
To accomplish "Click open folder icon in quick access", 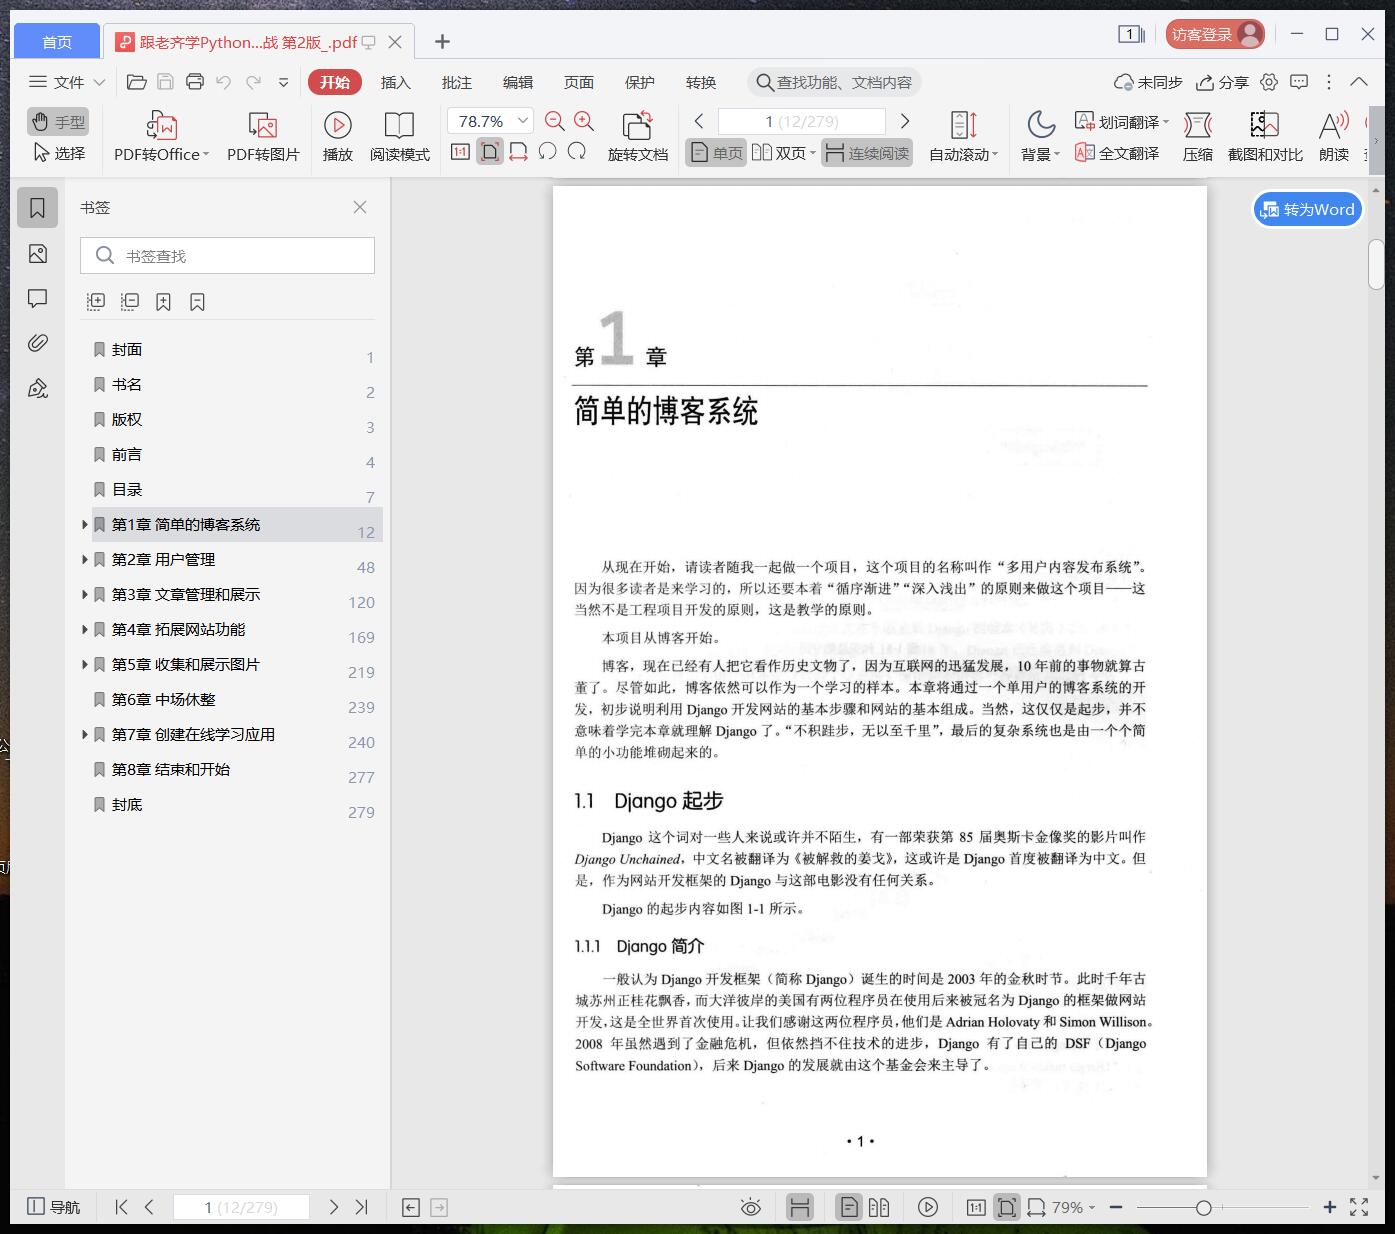I will point(137,82).
